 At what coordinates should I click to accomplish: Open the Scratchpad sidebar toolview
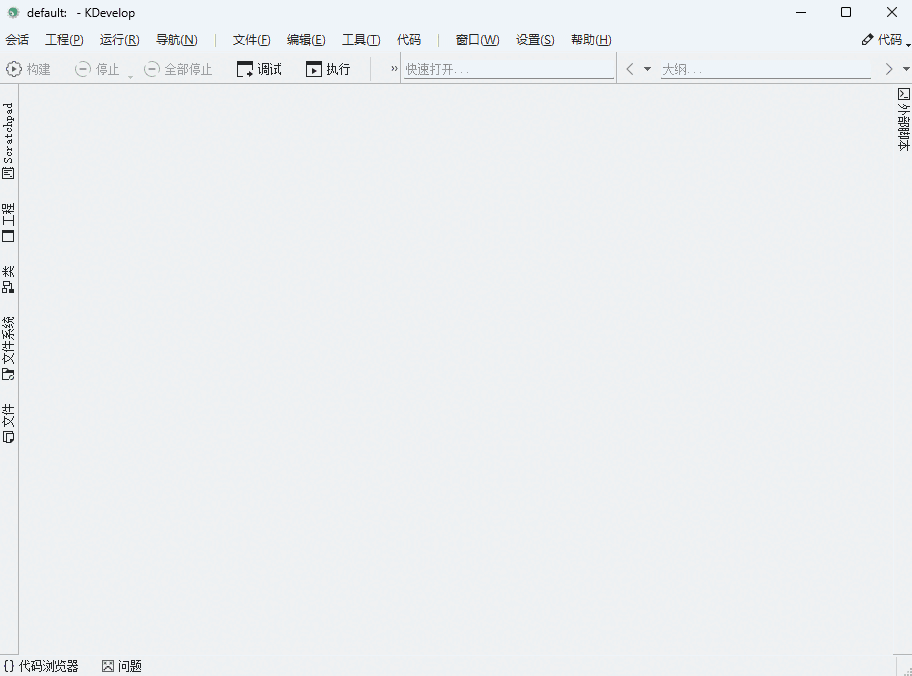click(x=9, y=140)
